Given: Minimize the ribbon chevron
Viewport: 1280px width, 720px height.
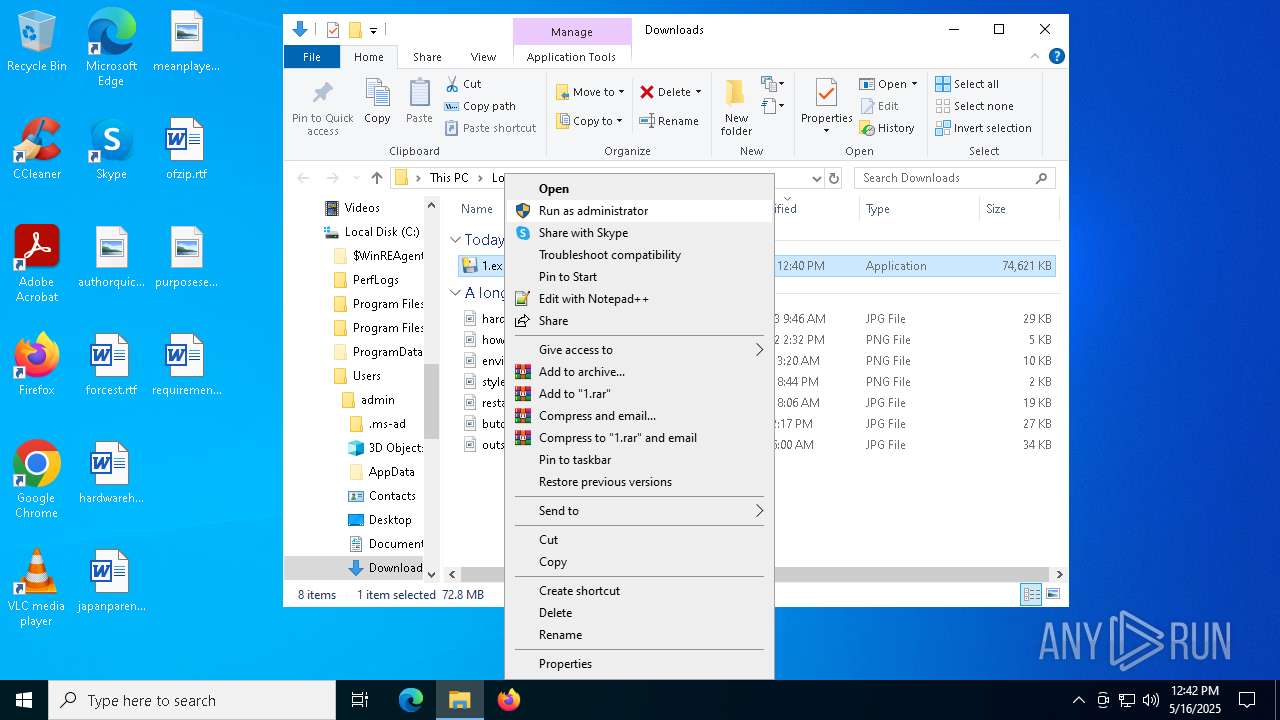Looking at the screenshot, I should 1036,57.
